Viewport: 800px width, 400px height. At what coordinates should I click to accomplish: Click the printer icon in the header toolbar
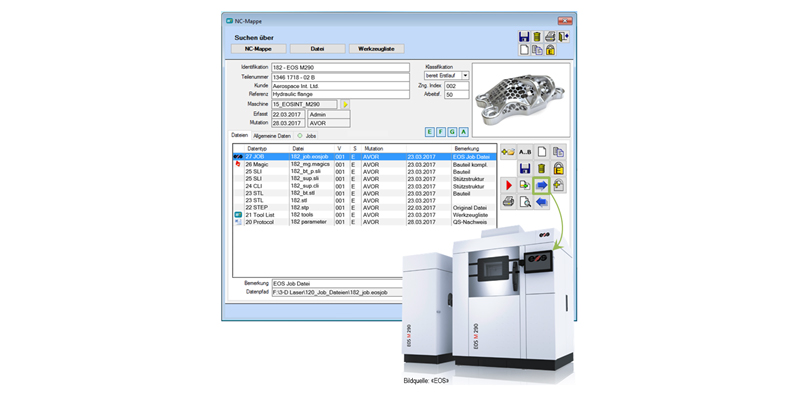[x=549, y=37]
